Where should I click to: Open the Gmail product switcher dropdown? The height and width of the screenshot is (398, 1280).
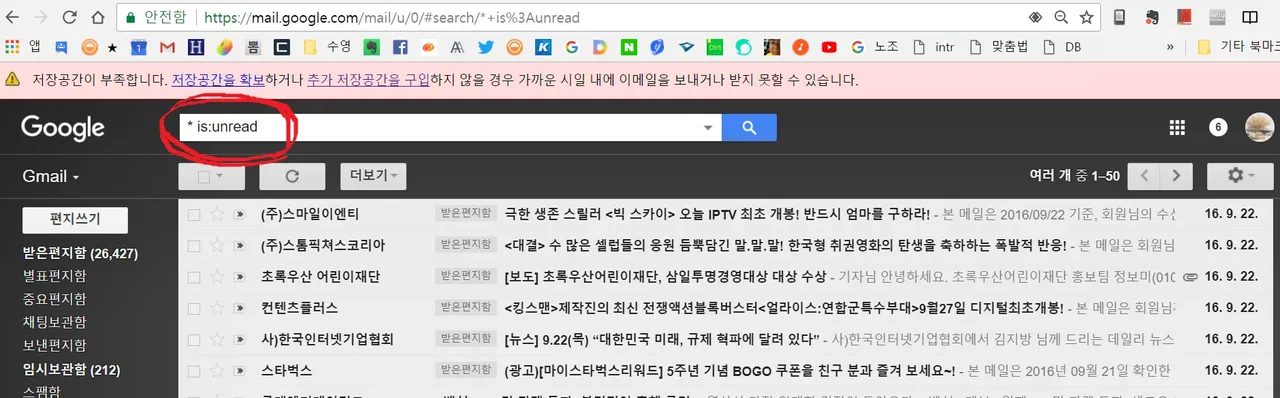pyautogui.click(x=51, y=176)
